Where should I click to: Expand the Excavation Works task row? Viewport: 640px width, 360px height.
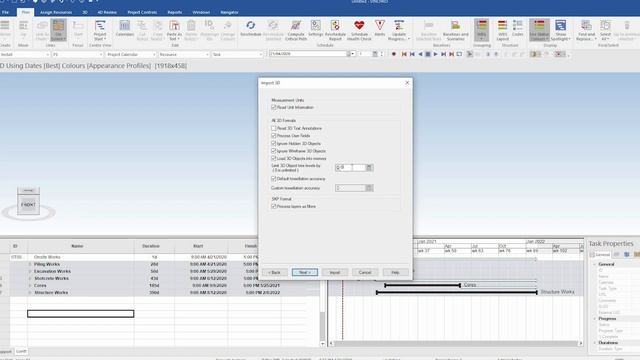pyautogui.click(x=30, y=271)
